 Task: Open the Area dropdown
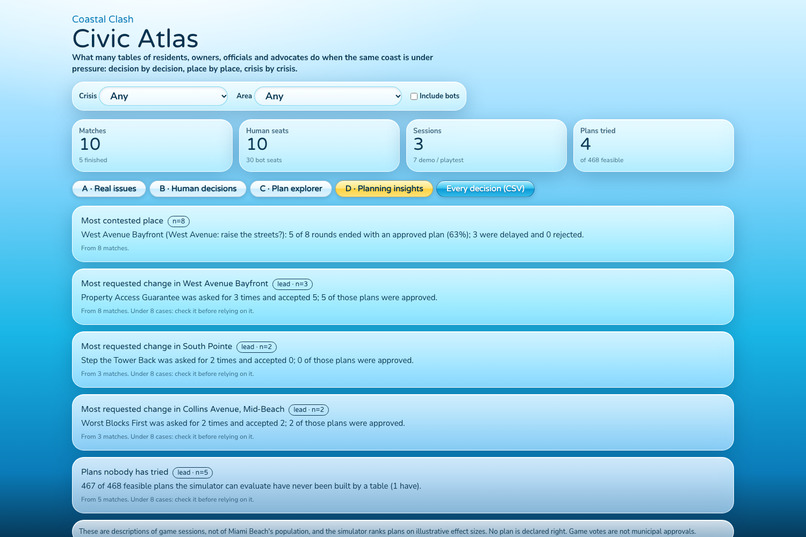click(328, 96)
